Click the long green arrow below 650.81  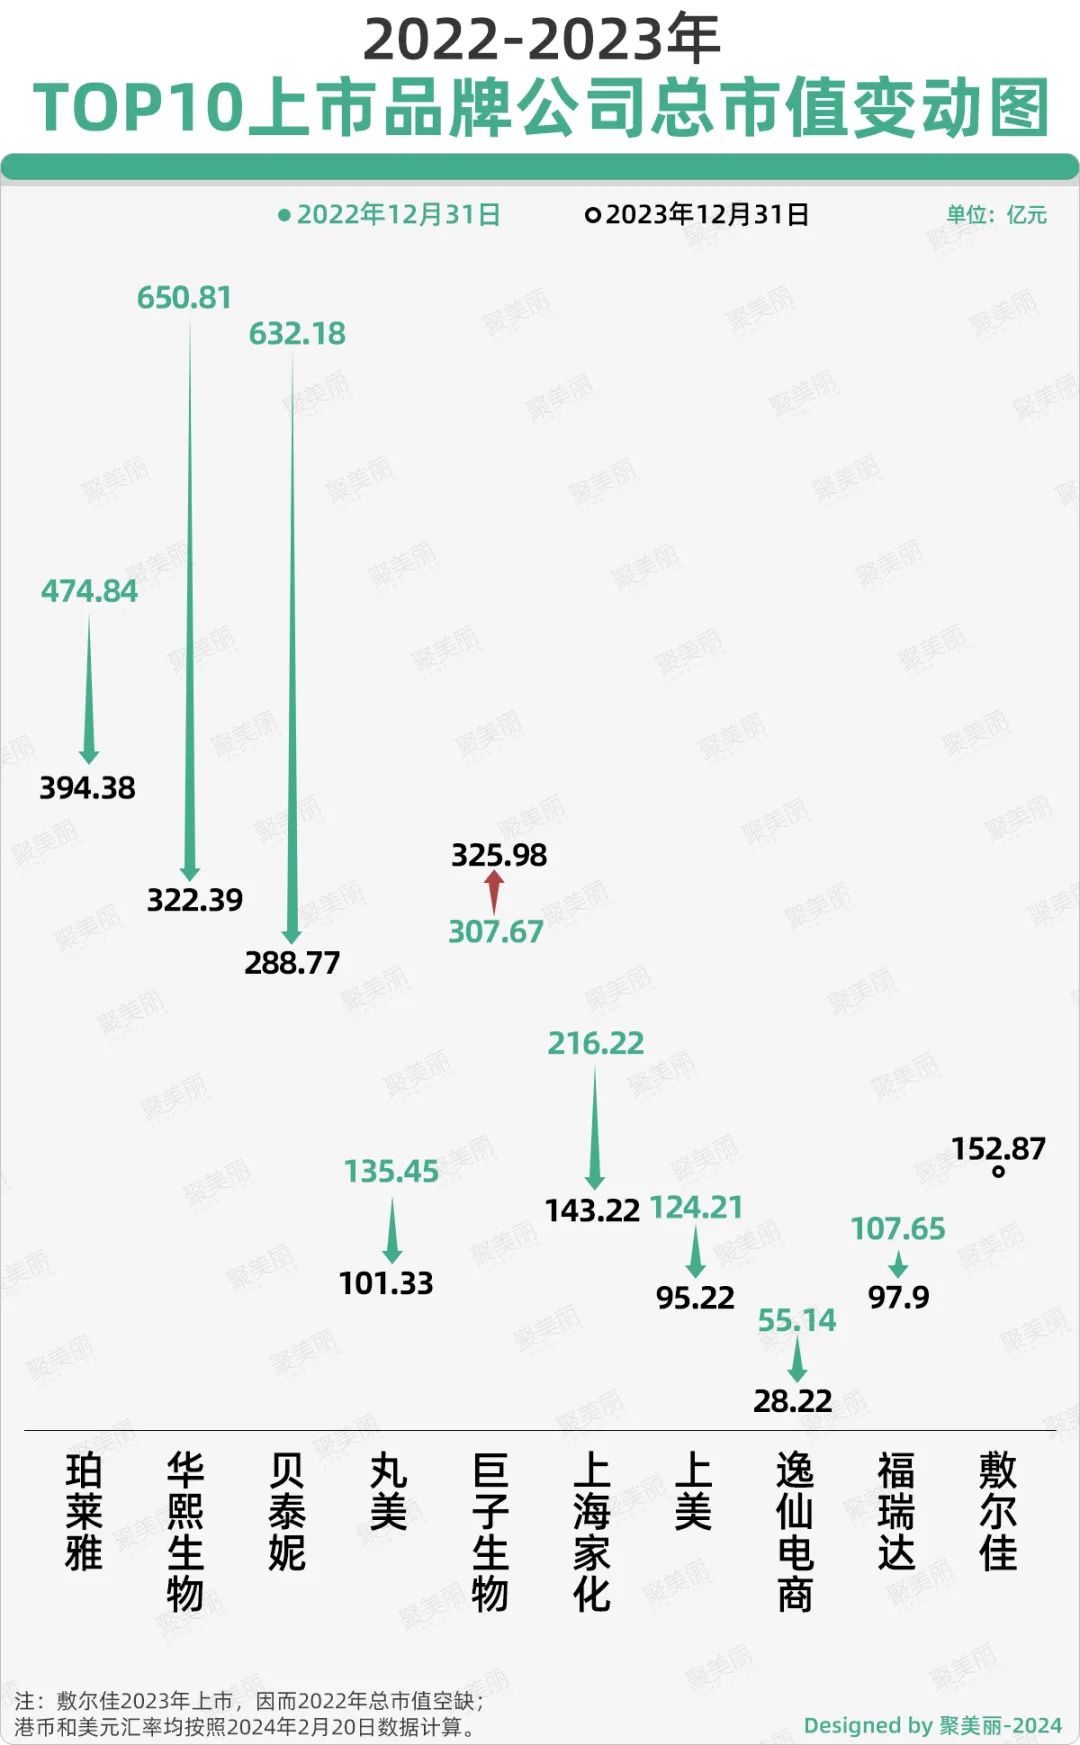click(190, 600)
